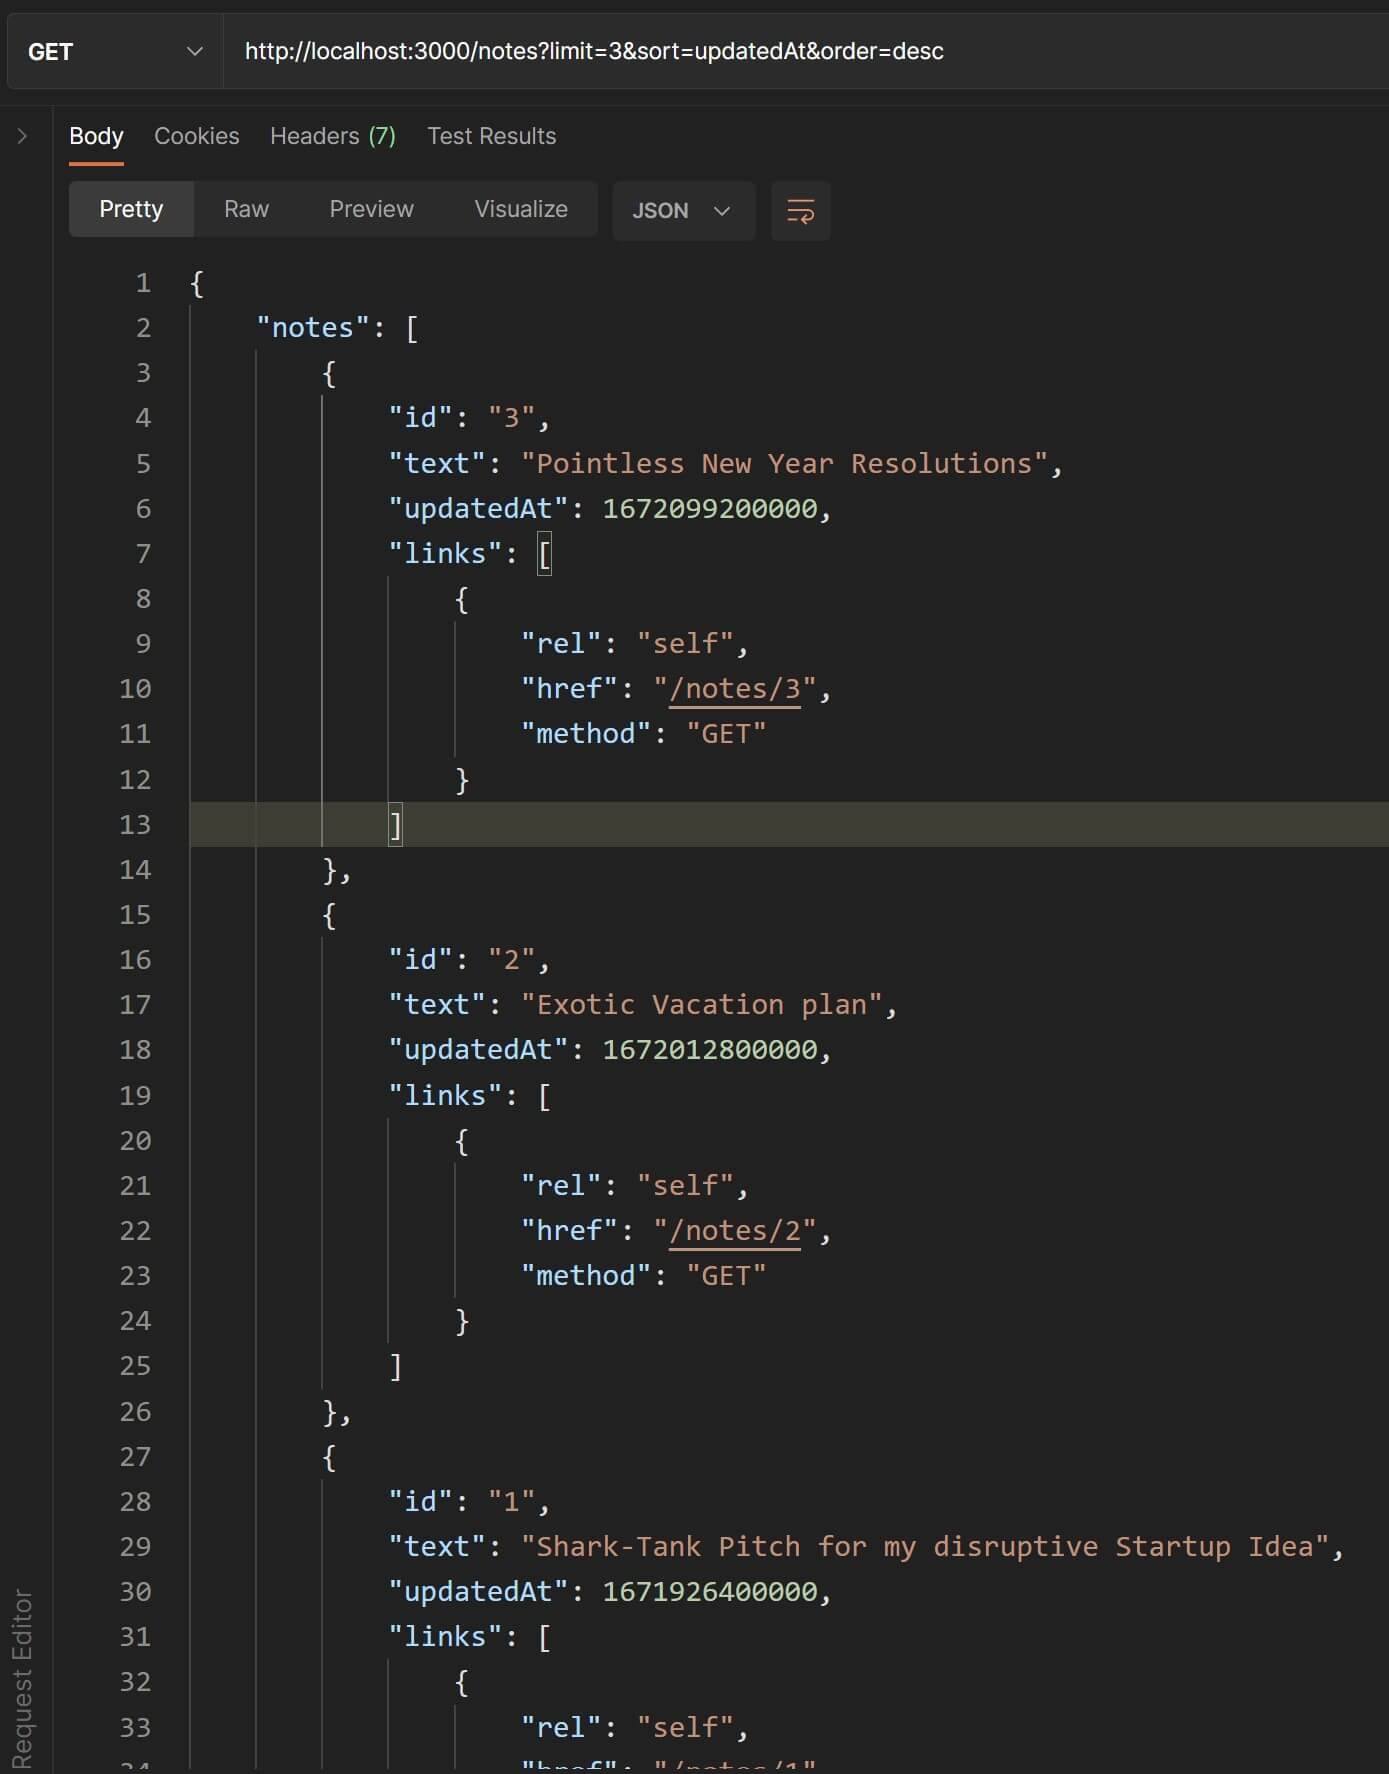The width and height of the screenshot is (1389, 1774).
Task: Click the "href" key on line 22
Action: 569,1231
